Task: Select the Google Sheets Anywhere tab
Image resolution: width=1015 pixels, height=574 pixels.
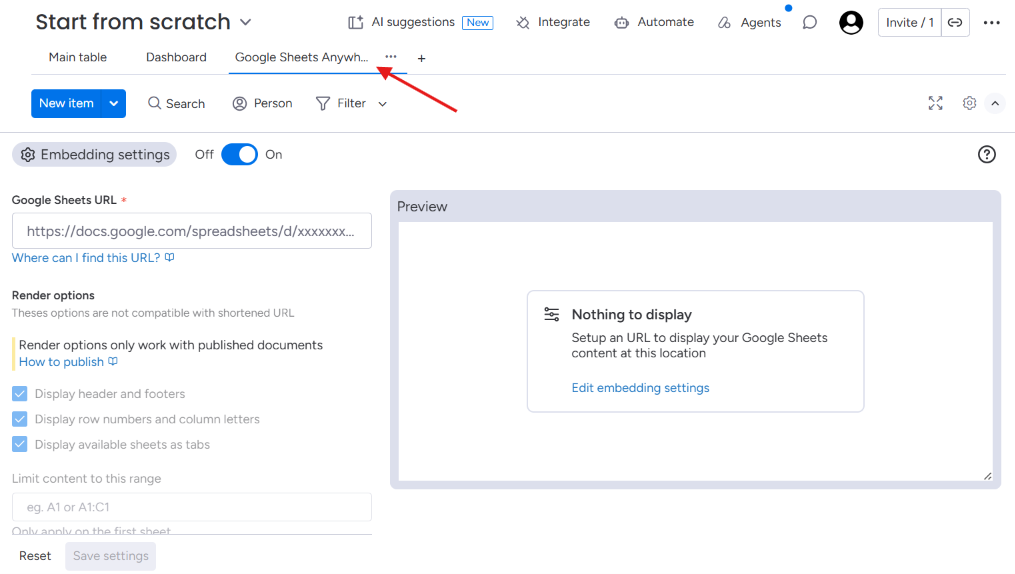Action: pyautogui.click(x=301, y=57)
